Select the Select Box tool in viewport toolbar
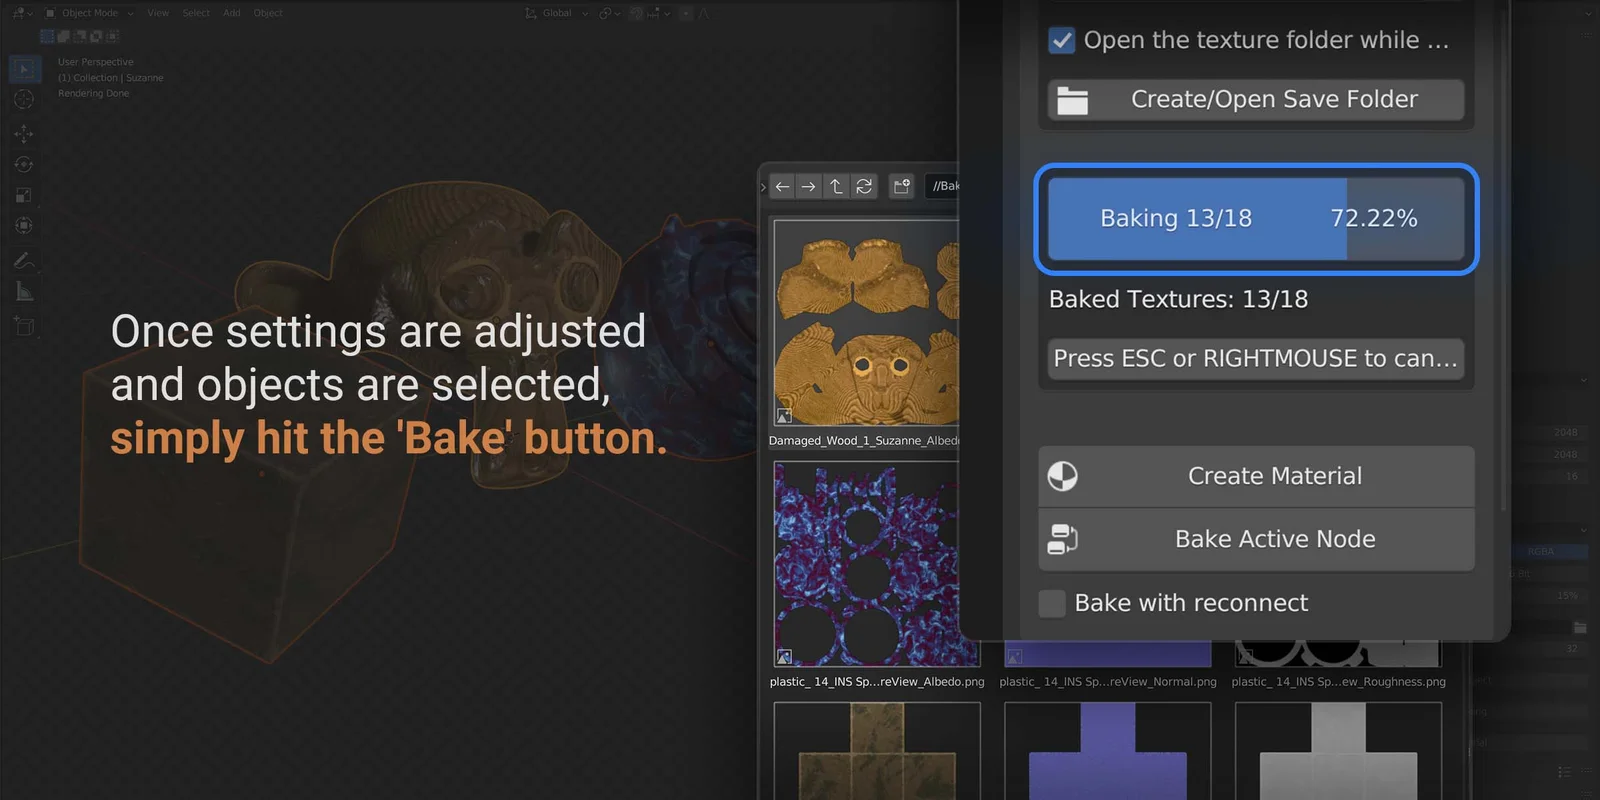 [24, 69]
